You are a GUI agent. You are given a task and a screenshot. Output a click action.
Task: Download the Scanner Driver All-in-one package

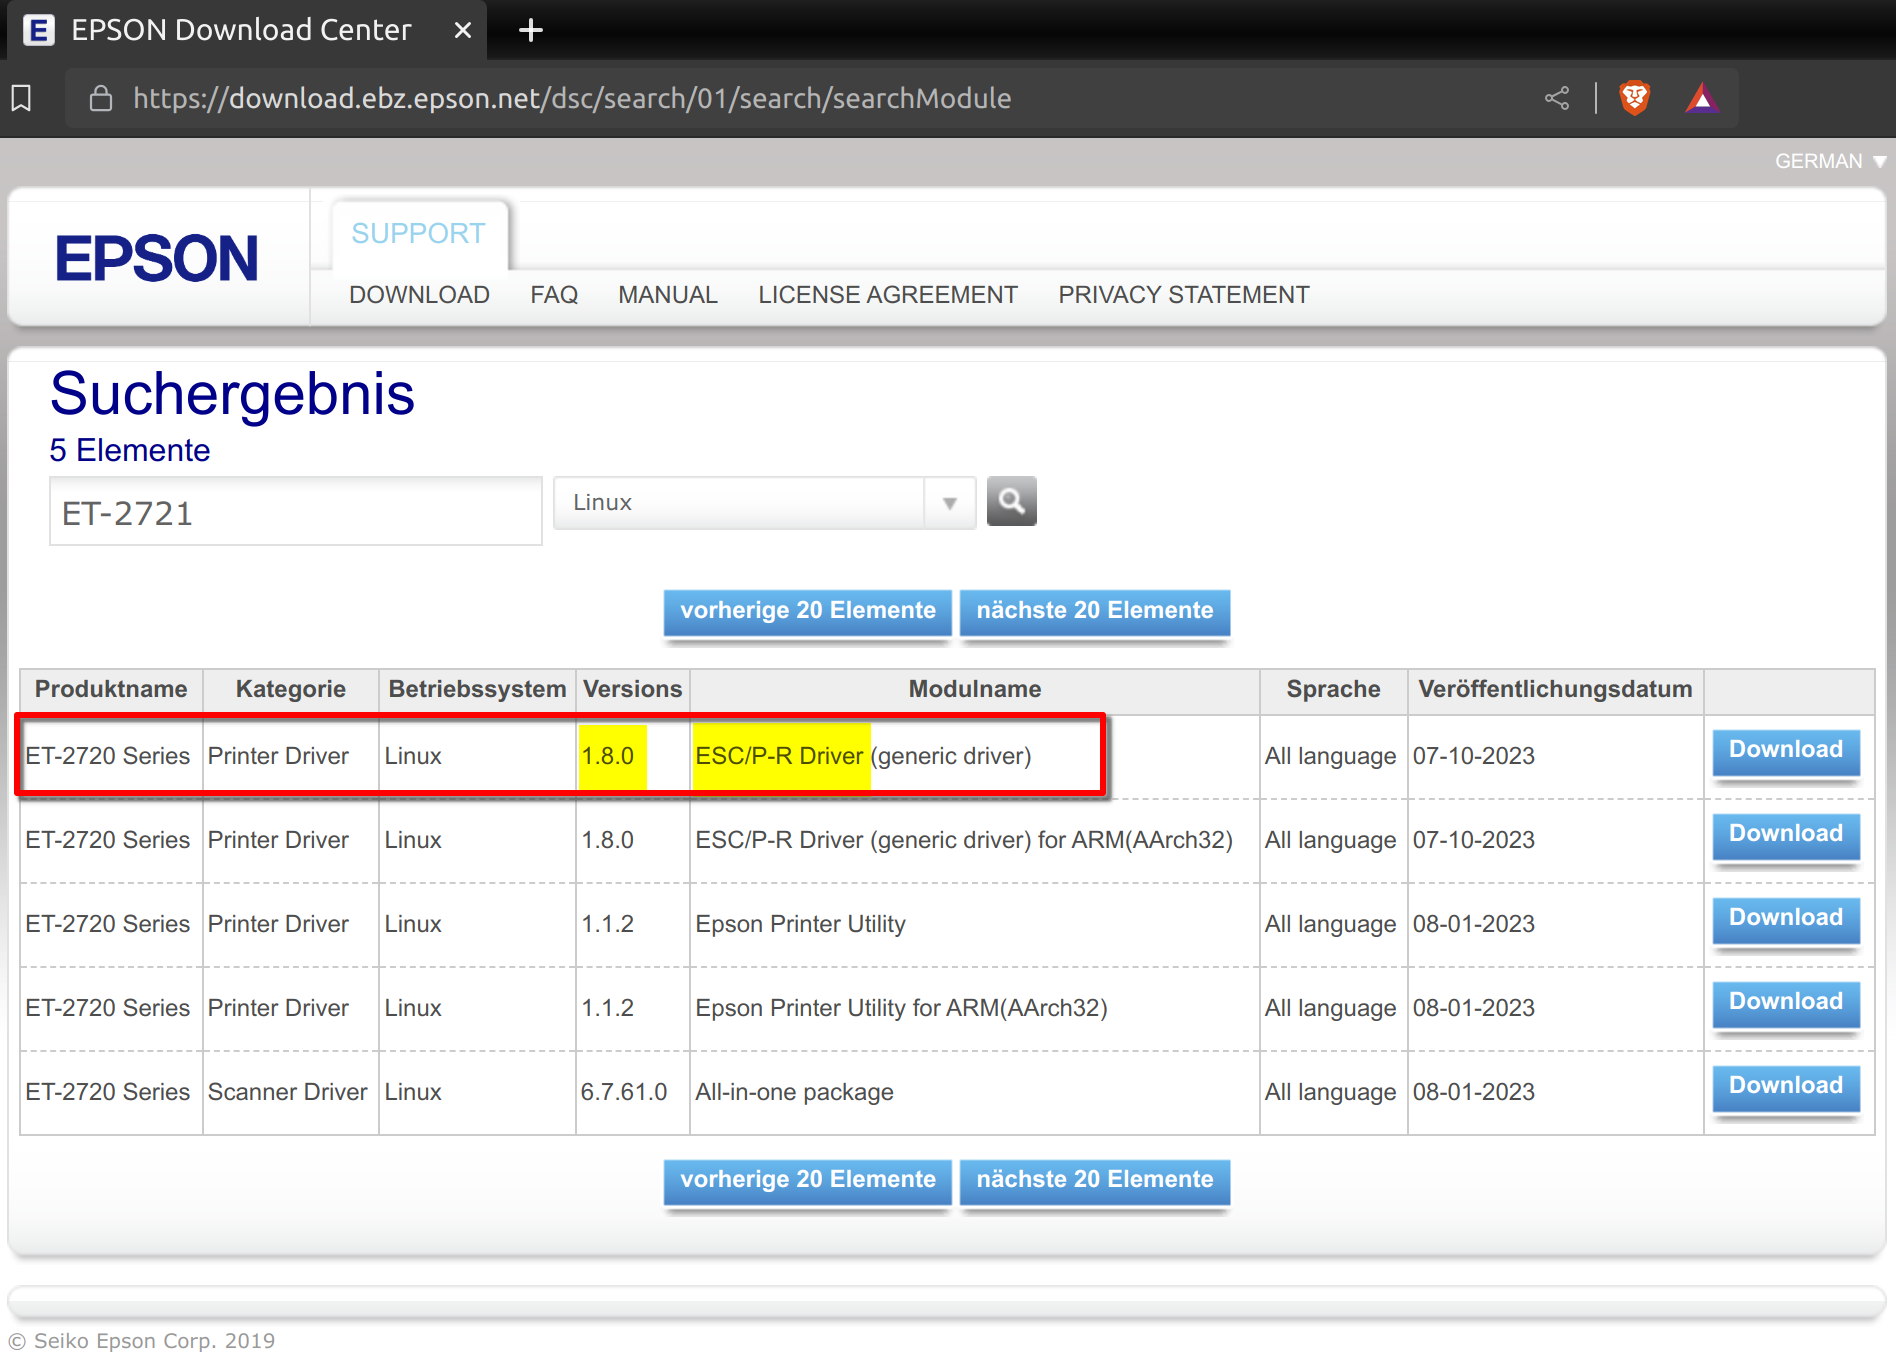1785,1087
